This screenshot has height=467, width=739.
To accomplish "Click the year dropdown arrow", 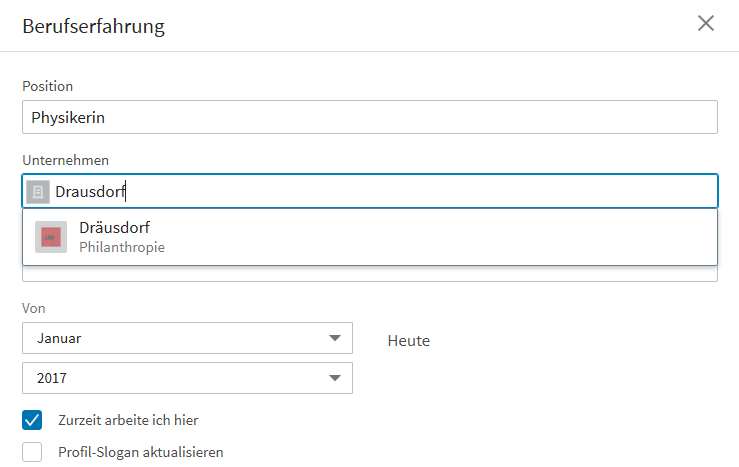I will (335, 378).
